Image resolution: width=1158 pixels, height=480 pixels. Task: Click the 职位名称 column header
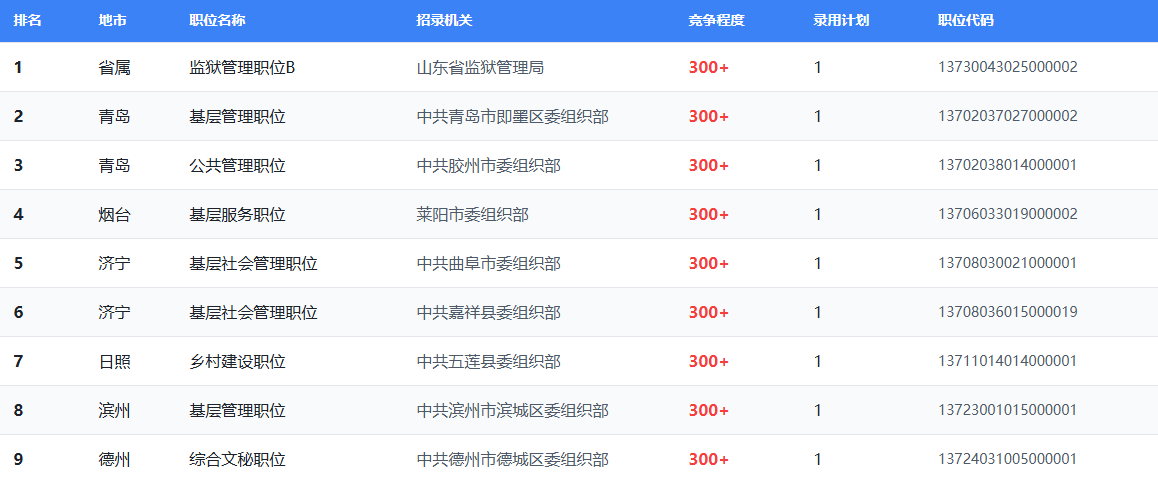tap(217, 21)
